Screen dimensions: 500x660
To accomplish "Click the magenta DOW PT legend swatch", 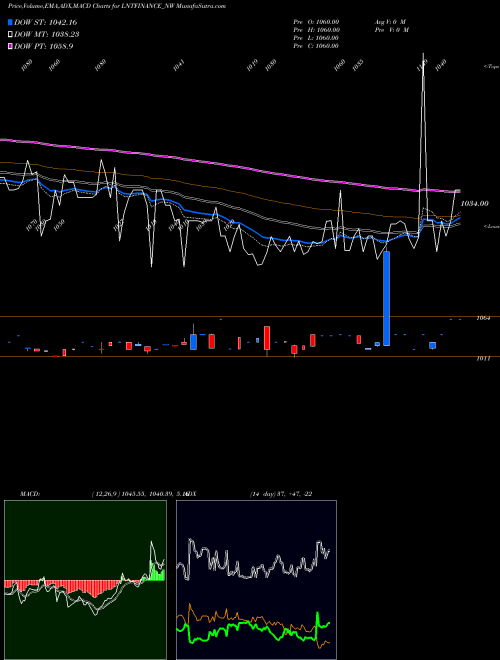I will (10, 46).
